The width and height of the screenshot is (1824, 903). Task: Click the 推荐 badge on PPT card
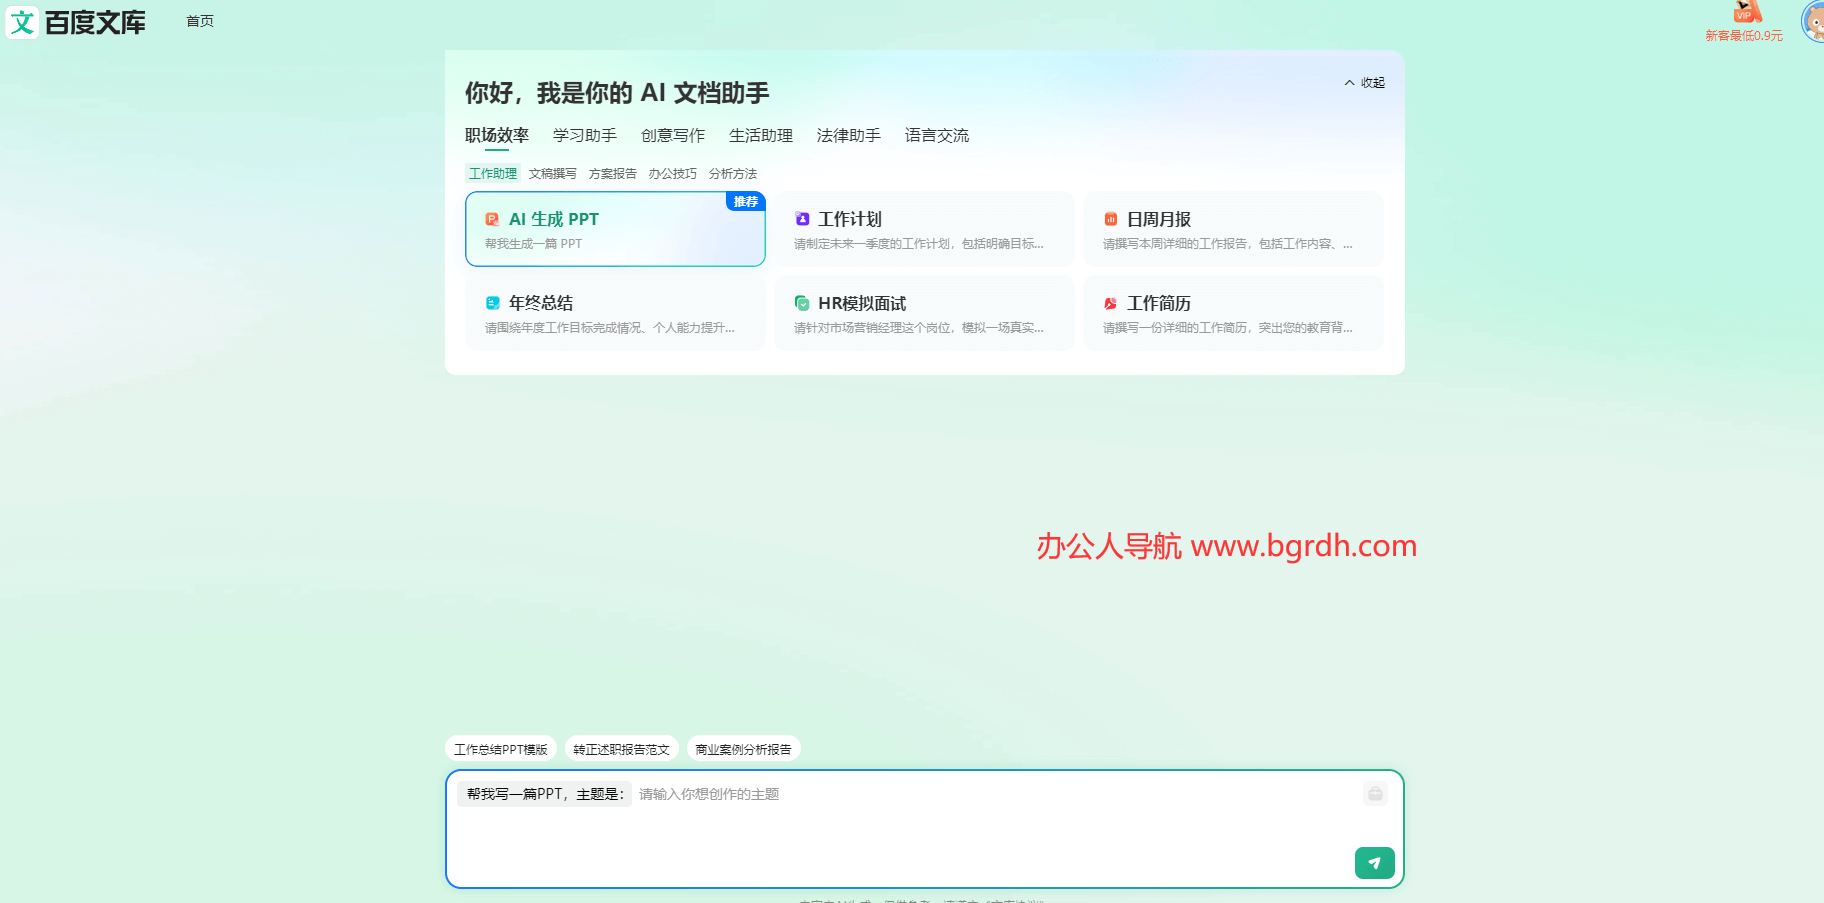[x=745, y=201]
